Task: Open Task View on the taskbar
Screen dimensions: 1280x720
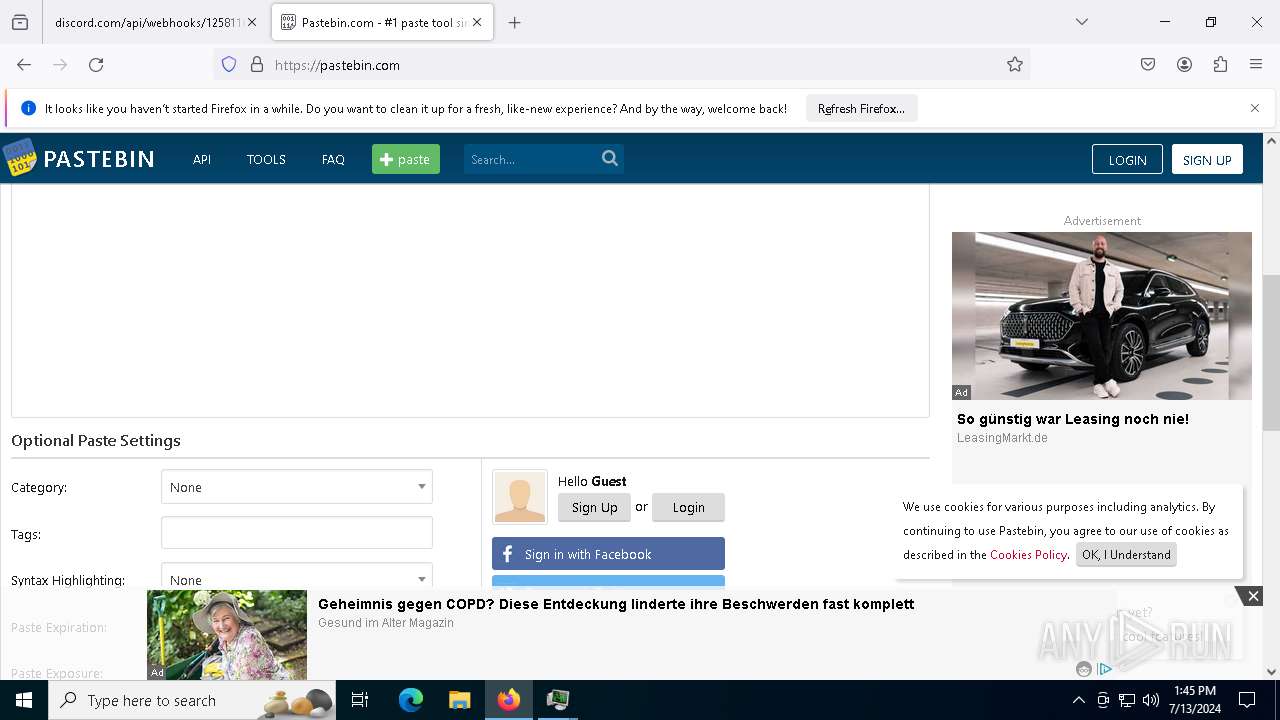Action: pyautogui.click(x=360, y=700)
